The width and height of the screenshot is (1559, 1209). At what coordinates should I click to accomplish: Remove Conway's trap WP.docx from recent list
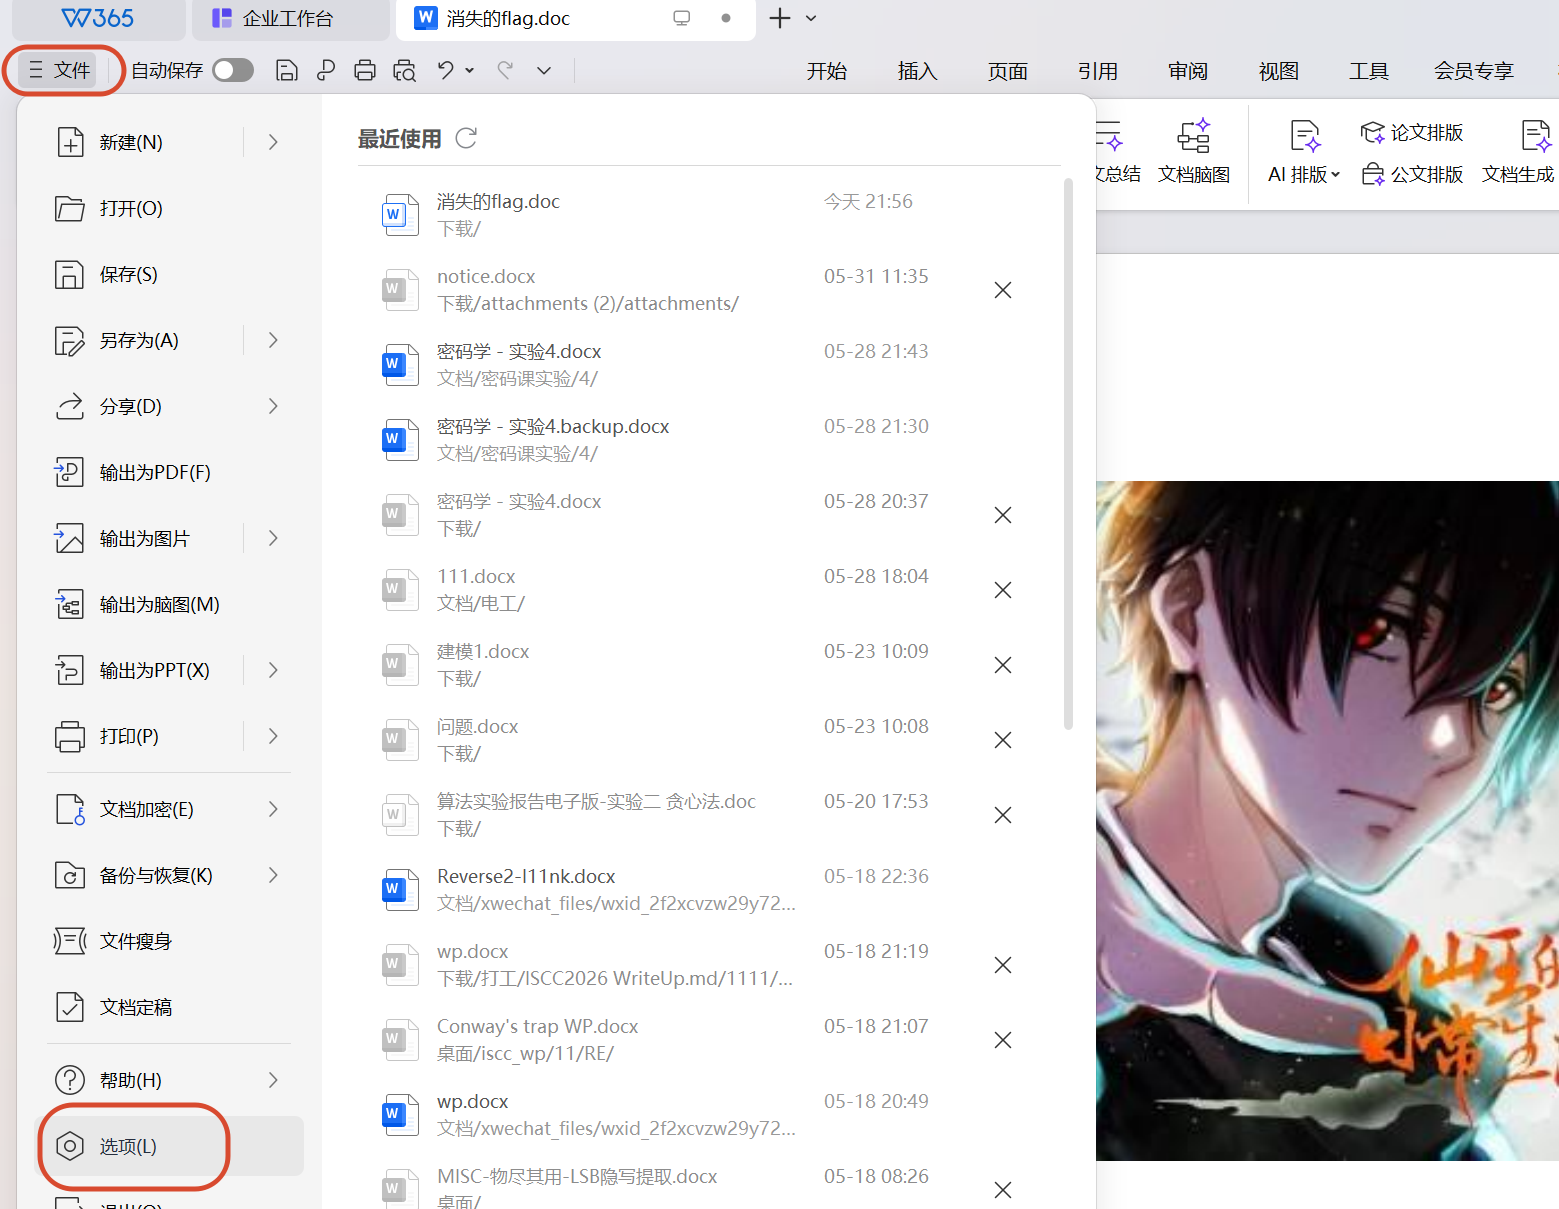click(x=1003, y=1040)
